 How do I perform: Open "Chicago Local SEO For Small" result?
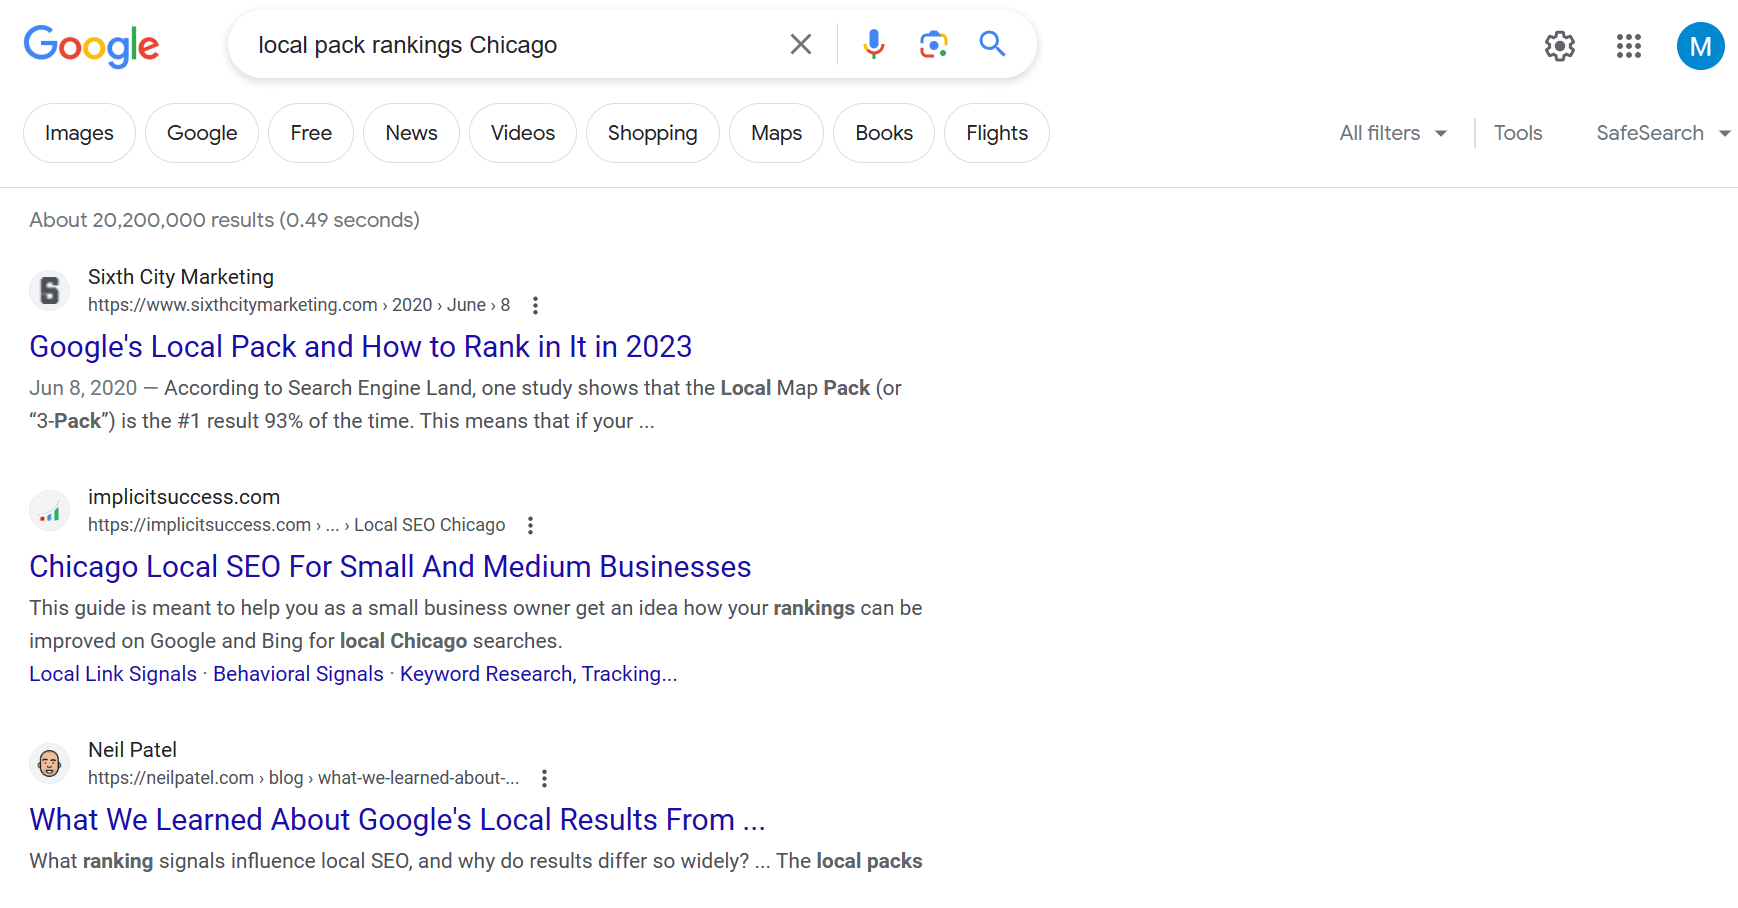coord(390,566)
